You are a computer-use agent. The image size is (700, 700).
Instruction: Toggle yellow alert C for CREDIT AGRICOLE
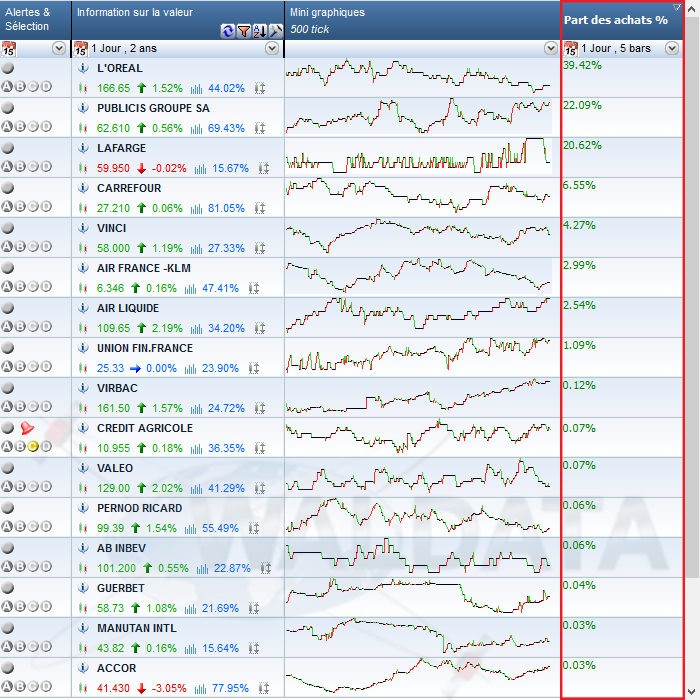[33, 446]
